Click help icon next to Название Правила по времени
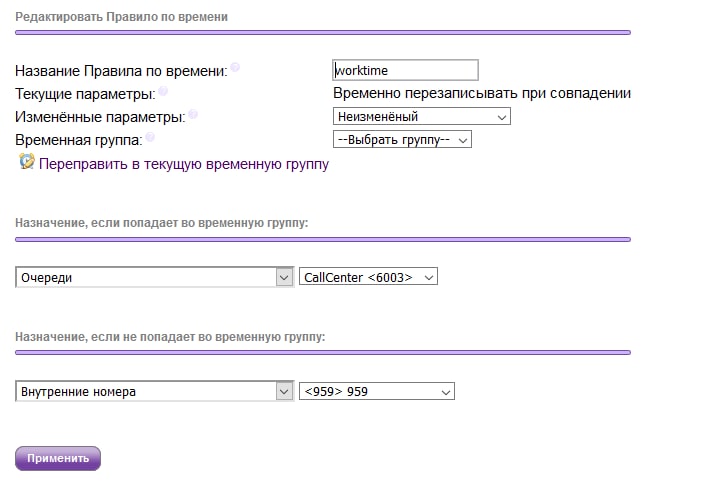Image resolution: width=722 pixels, height=503 pixels. click(235, 67)
